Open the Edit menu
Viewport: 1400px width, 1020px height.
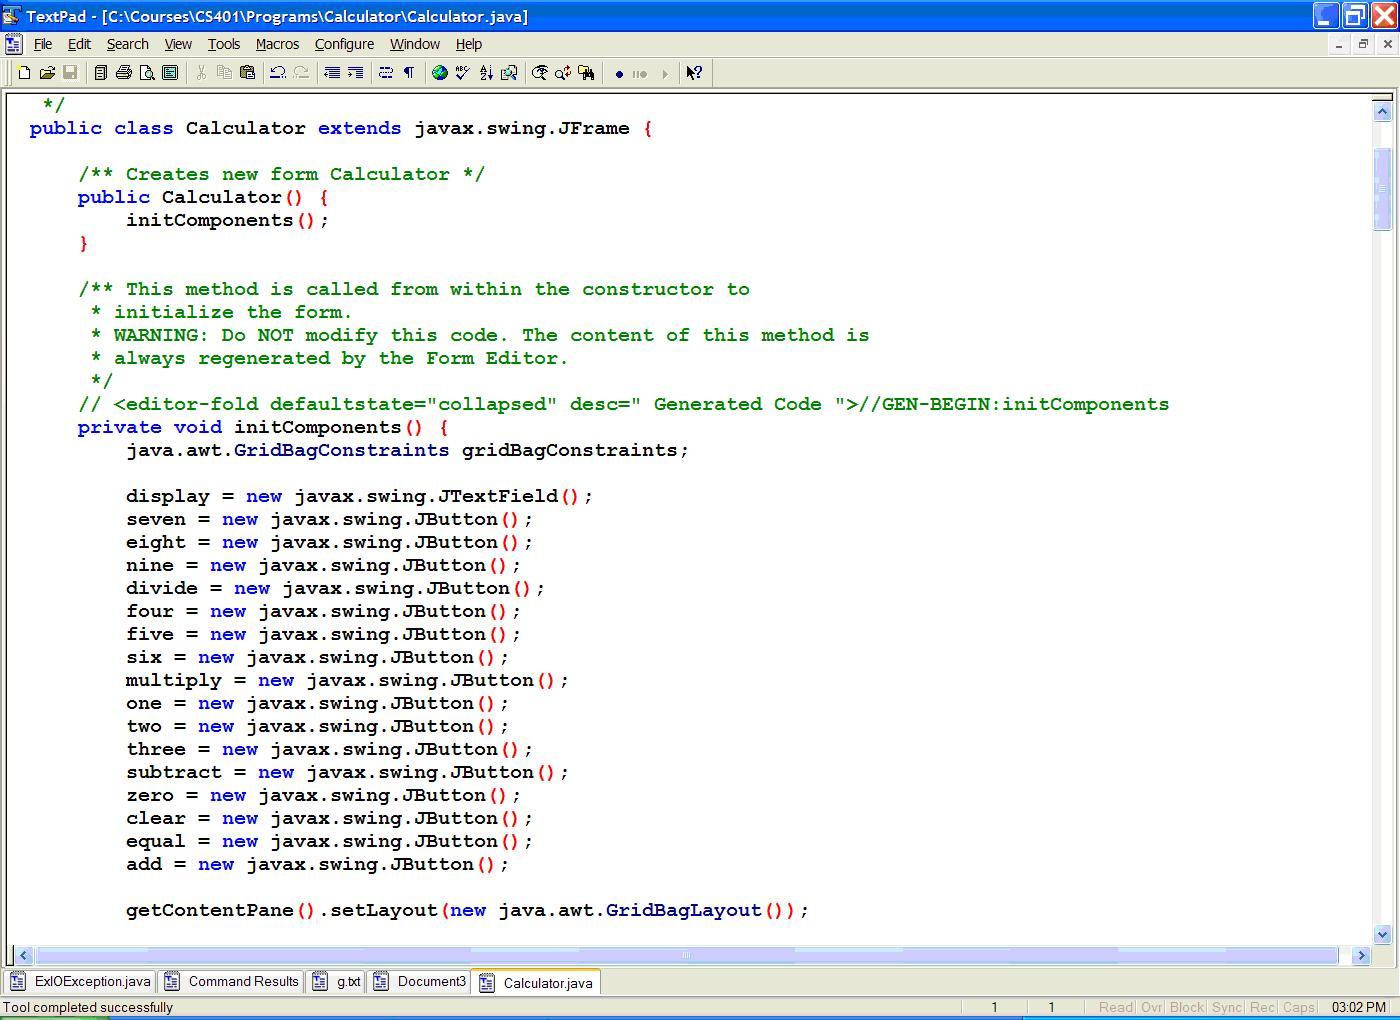[x=79, y=44]
